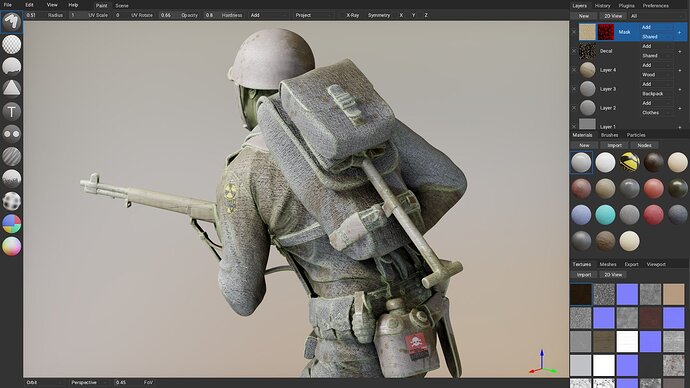Select the yellow-black striped material
This screenshot has height=388, width=690.
(629, 162)
